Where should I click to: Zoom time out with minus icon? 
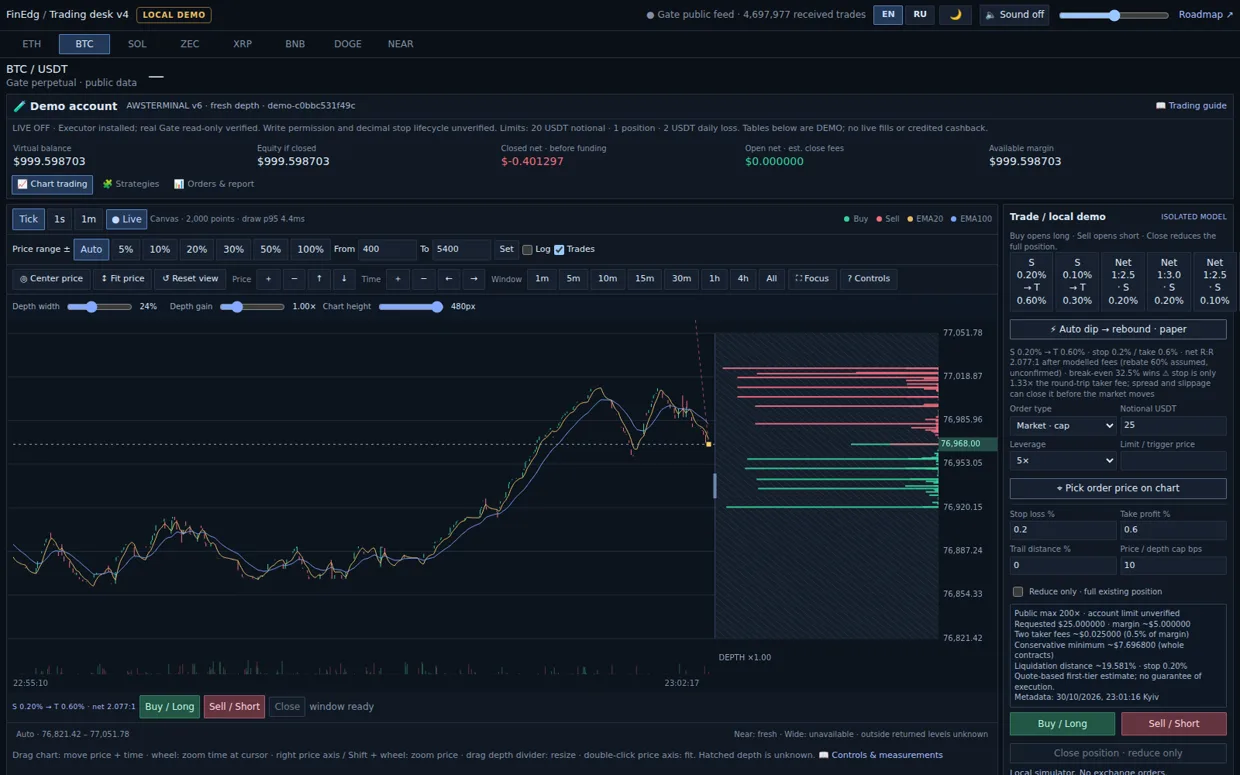point(423,279)
